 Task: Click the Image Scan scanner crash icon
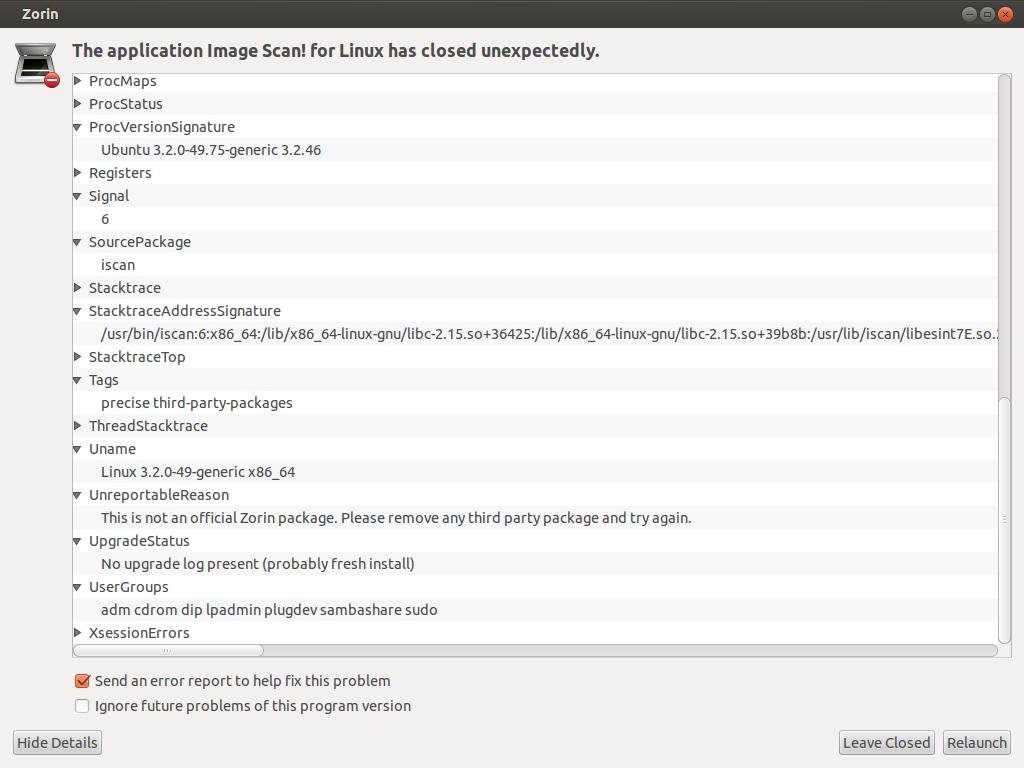click(x=37, y=64)
